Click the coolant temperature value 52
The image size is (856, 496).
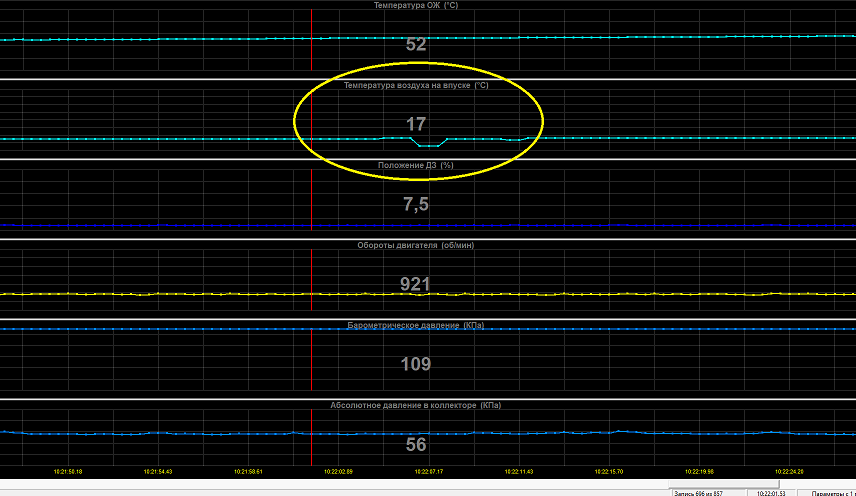(416, 44)
